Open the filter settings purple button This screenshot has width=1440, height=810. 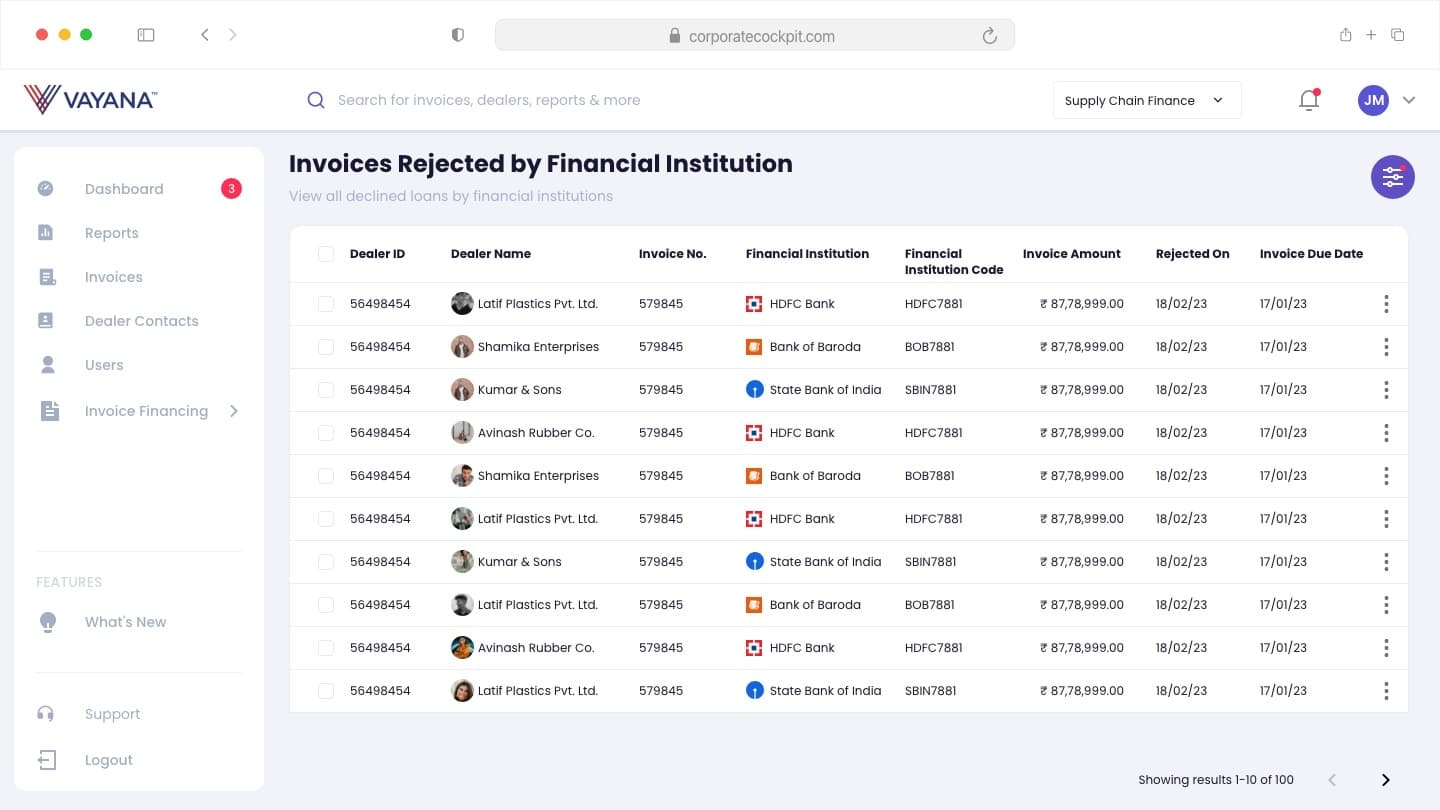tap(1392, 177)
